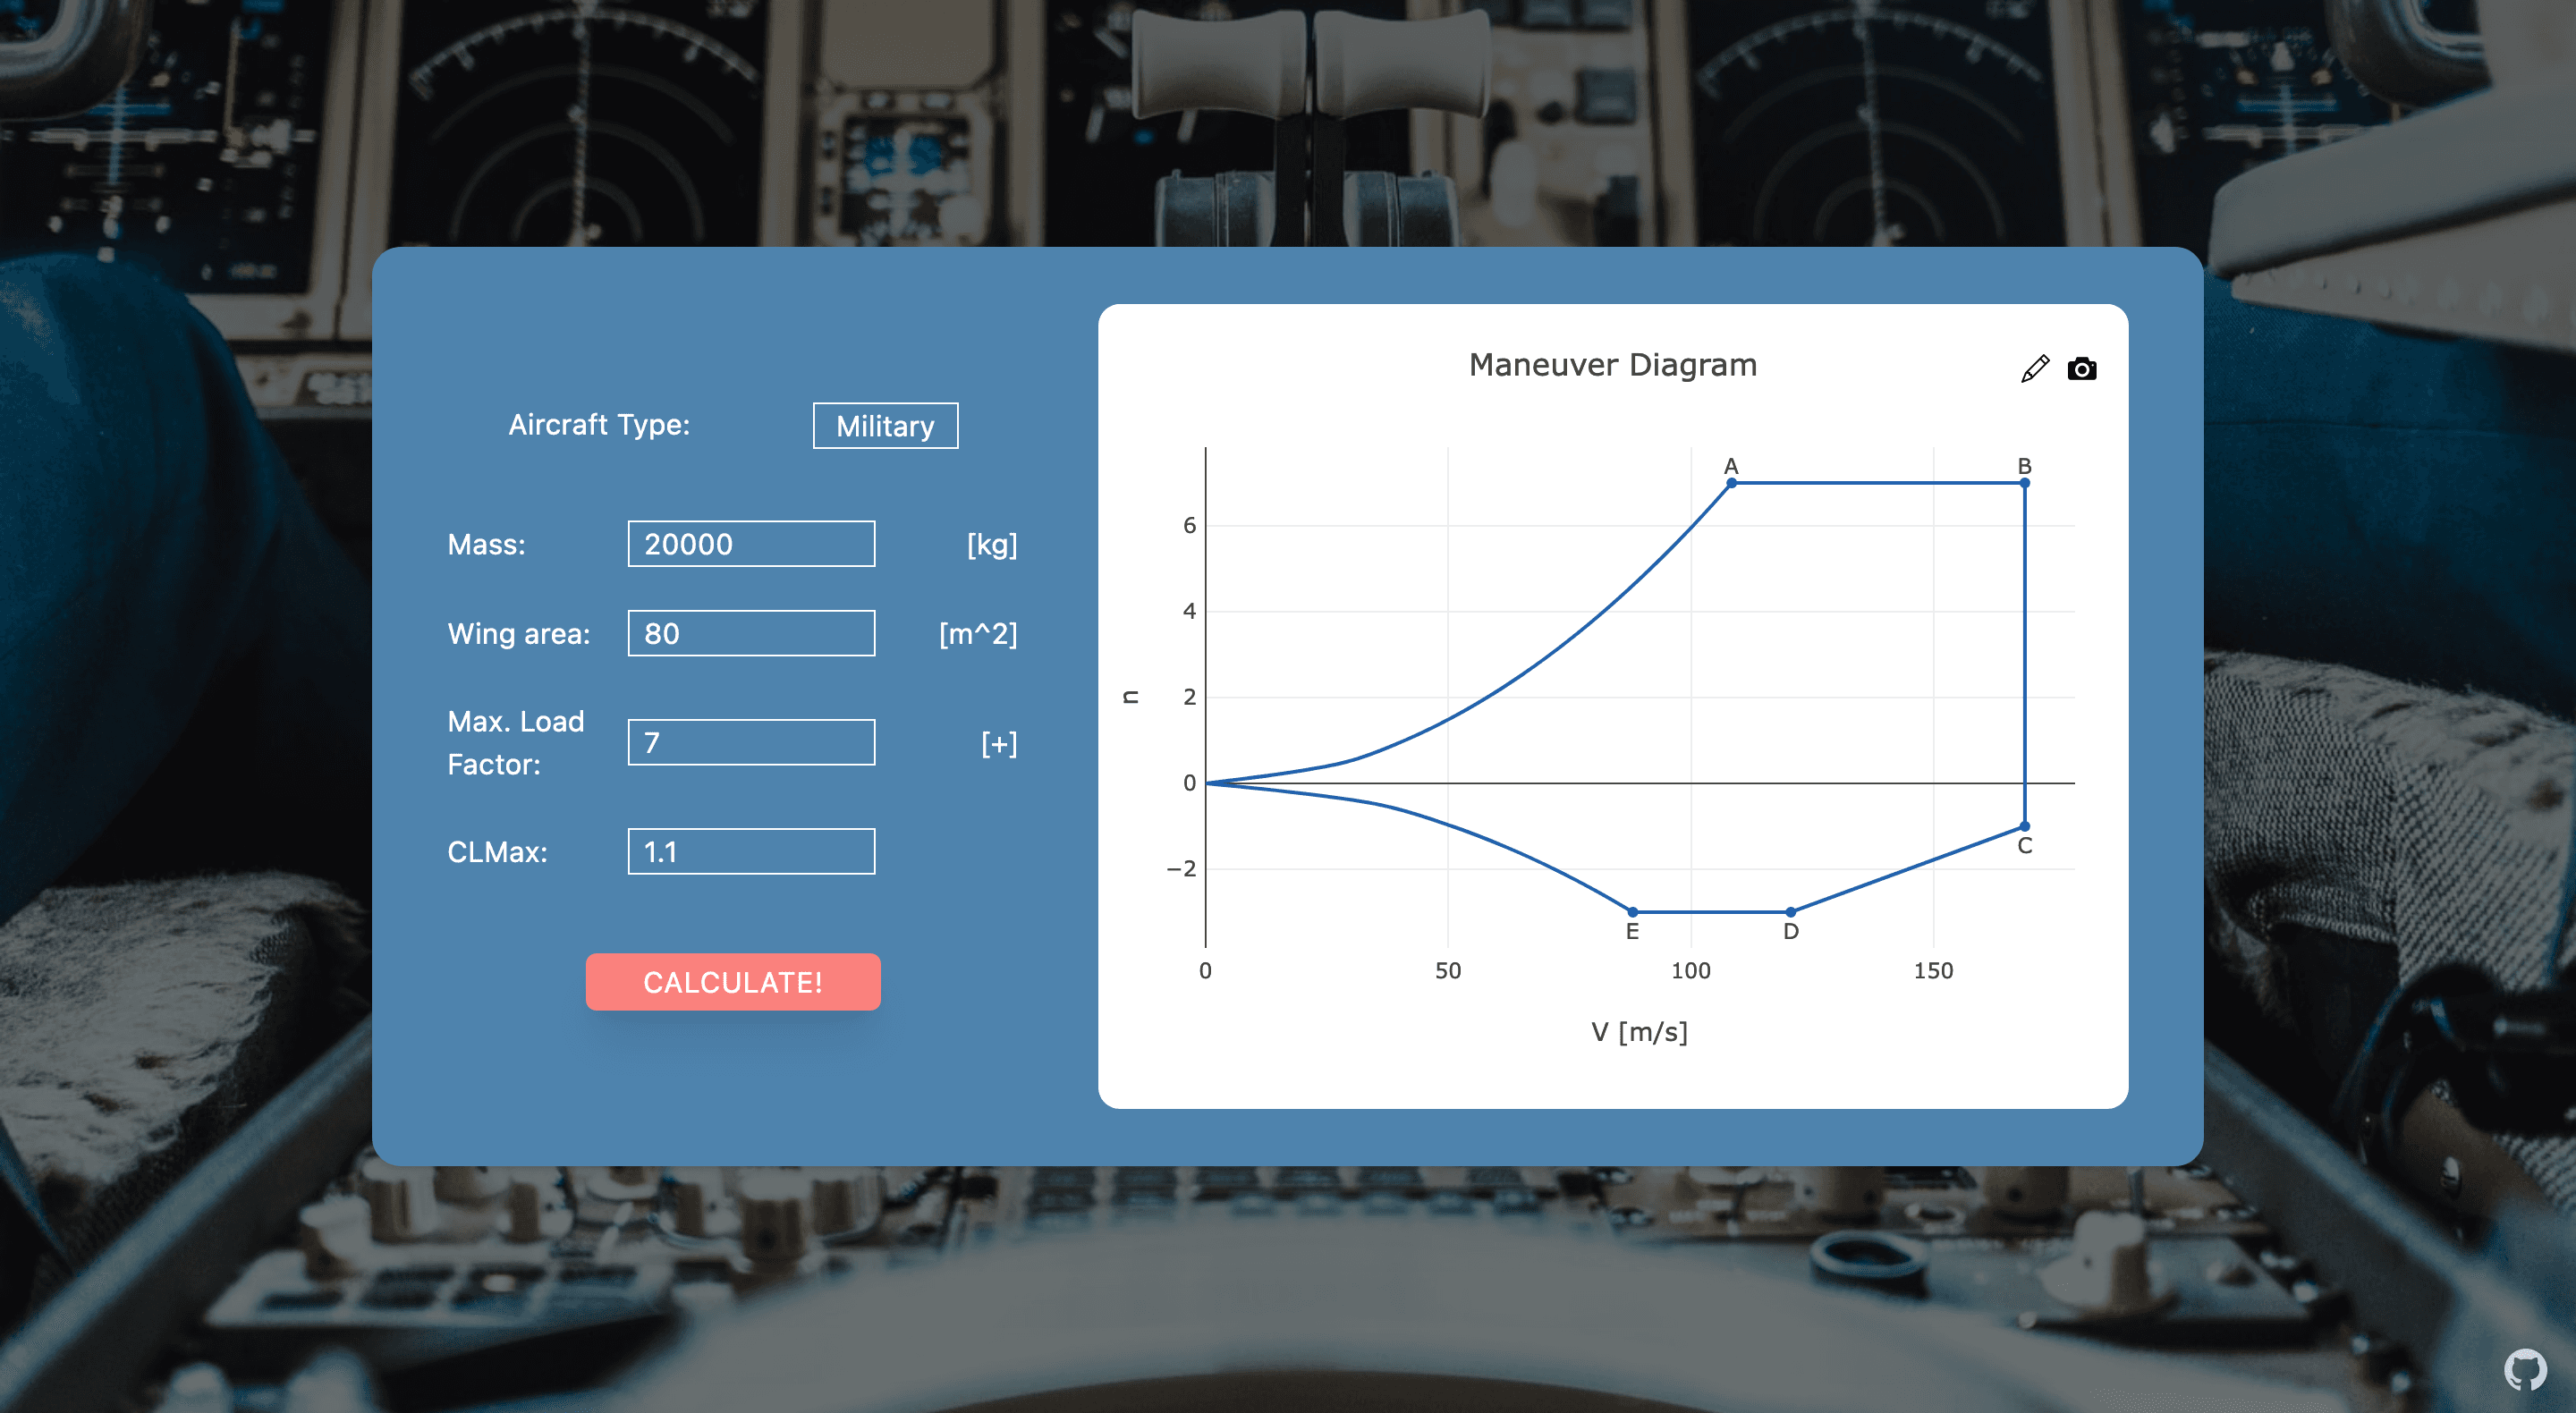Click point E marker on the plot
2576x1413 pixels.
tap(1632, 912)
